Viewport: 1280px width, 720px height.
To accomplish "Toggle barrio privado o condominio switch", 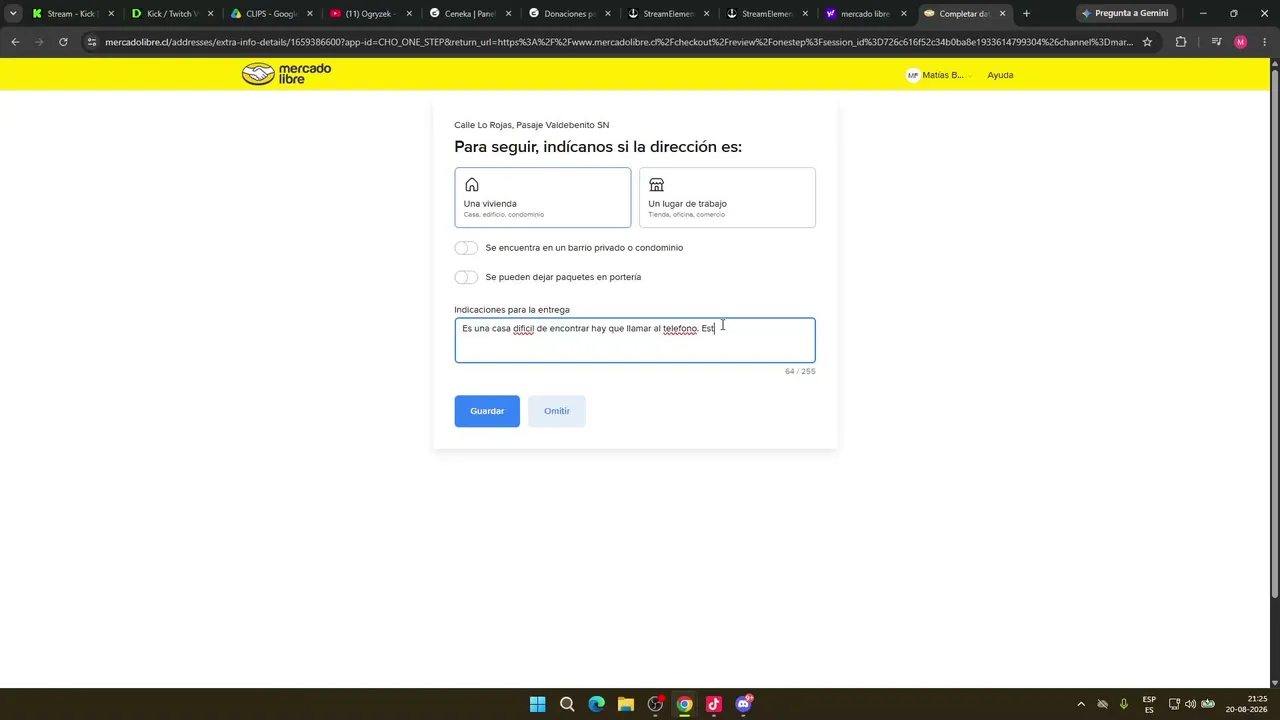I will (x=466, y=248).
